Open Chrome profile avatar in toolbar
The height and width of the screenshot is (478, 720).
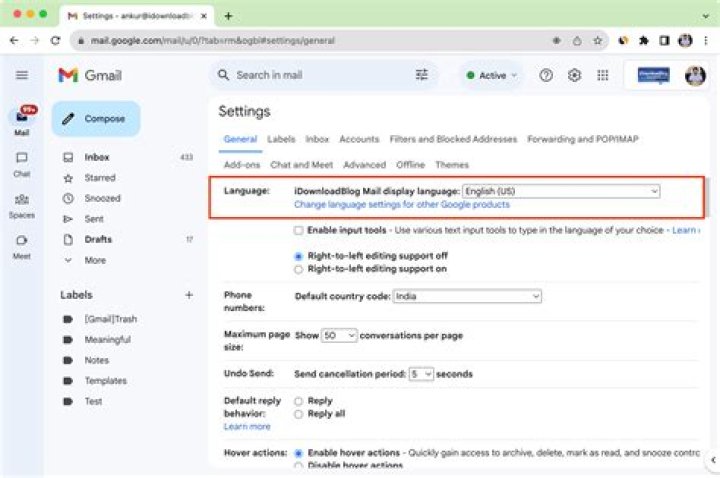[685, 40]
